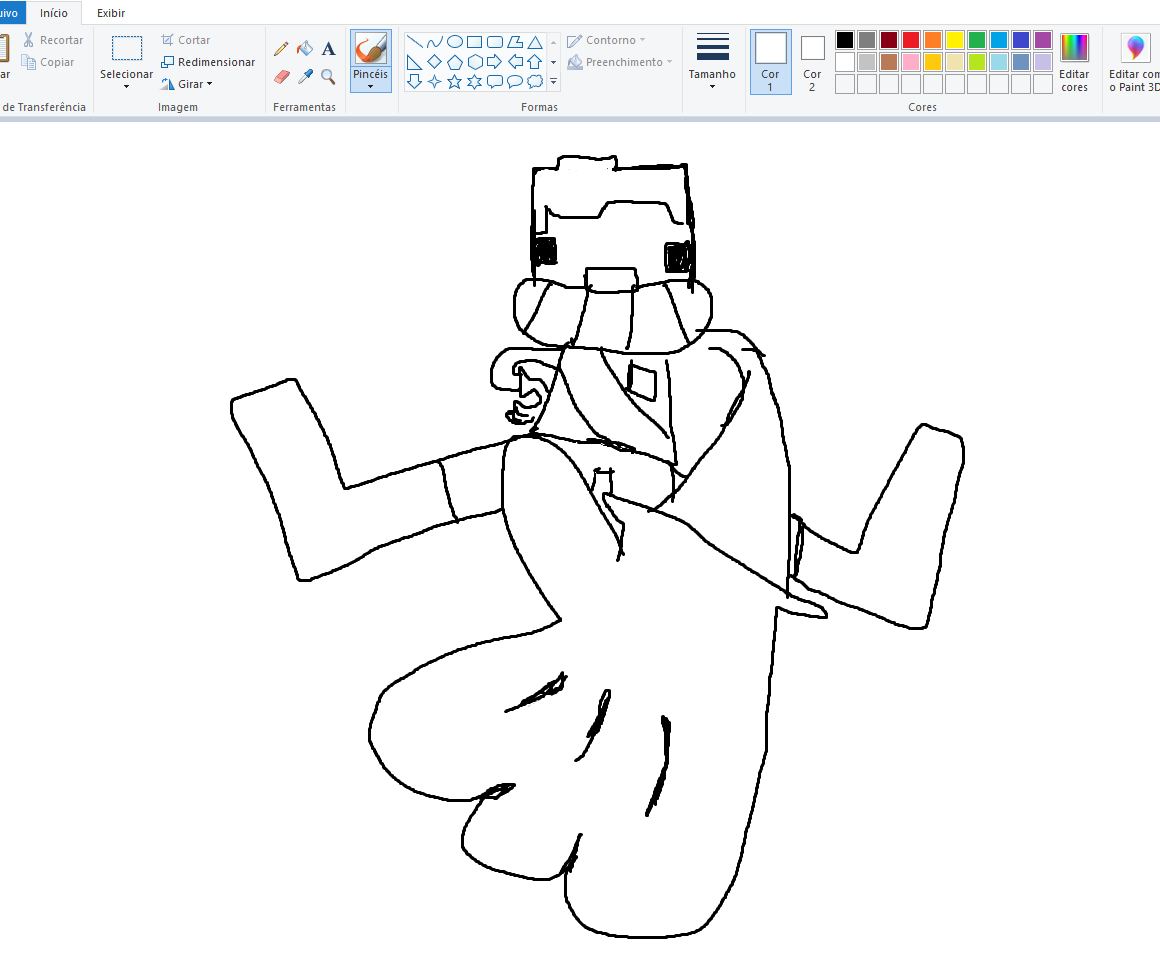Screen dimensions: 1160x979
Task: Choose the Oval callout shape
Action: (x=515, y=81)
